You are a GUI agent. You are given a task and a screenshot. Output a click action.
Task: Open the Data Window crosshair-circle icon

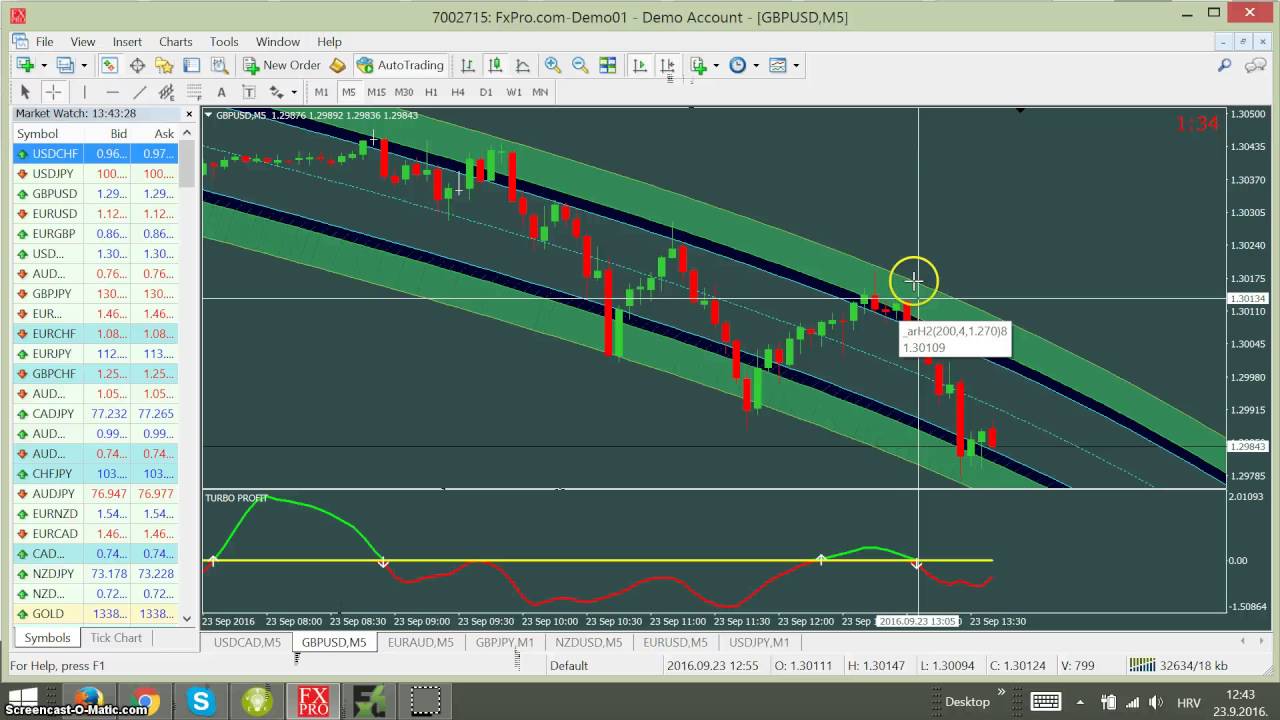pyautogui.click(x=137, y=65)
